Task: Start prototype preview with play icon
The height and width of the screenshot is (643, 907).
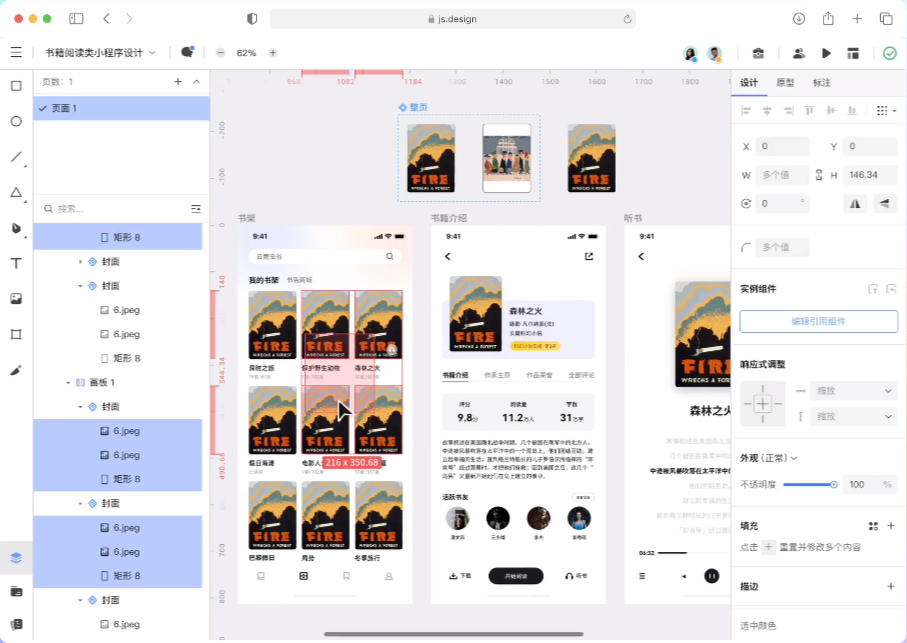Action: pos(826,53)
